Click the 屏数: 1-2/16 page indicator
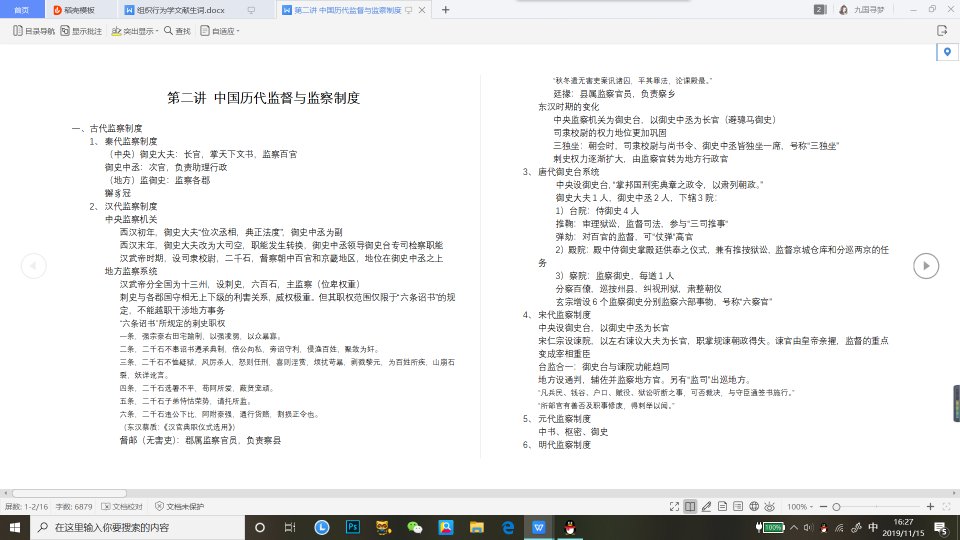The image size is (960, 540). [26, 506]
